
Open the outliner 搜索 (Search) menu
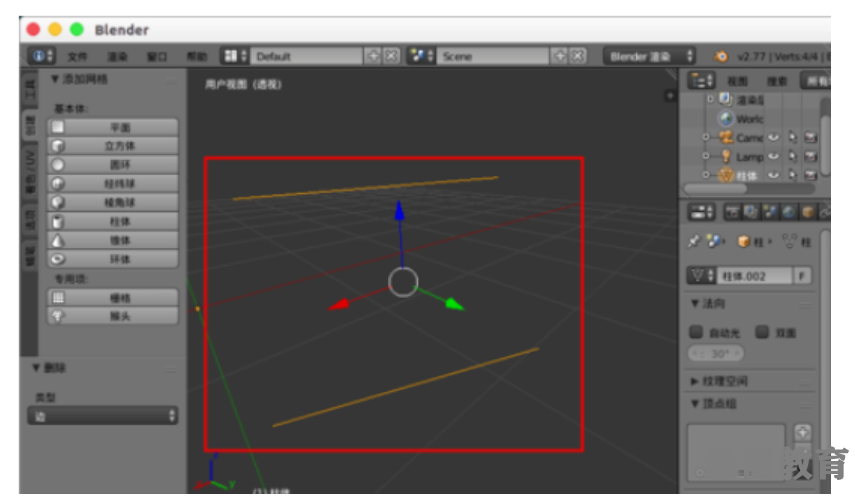[776, 81]
